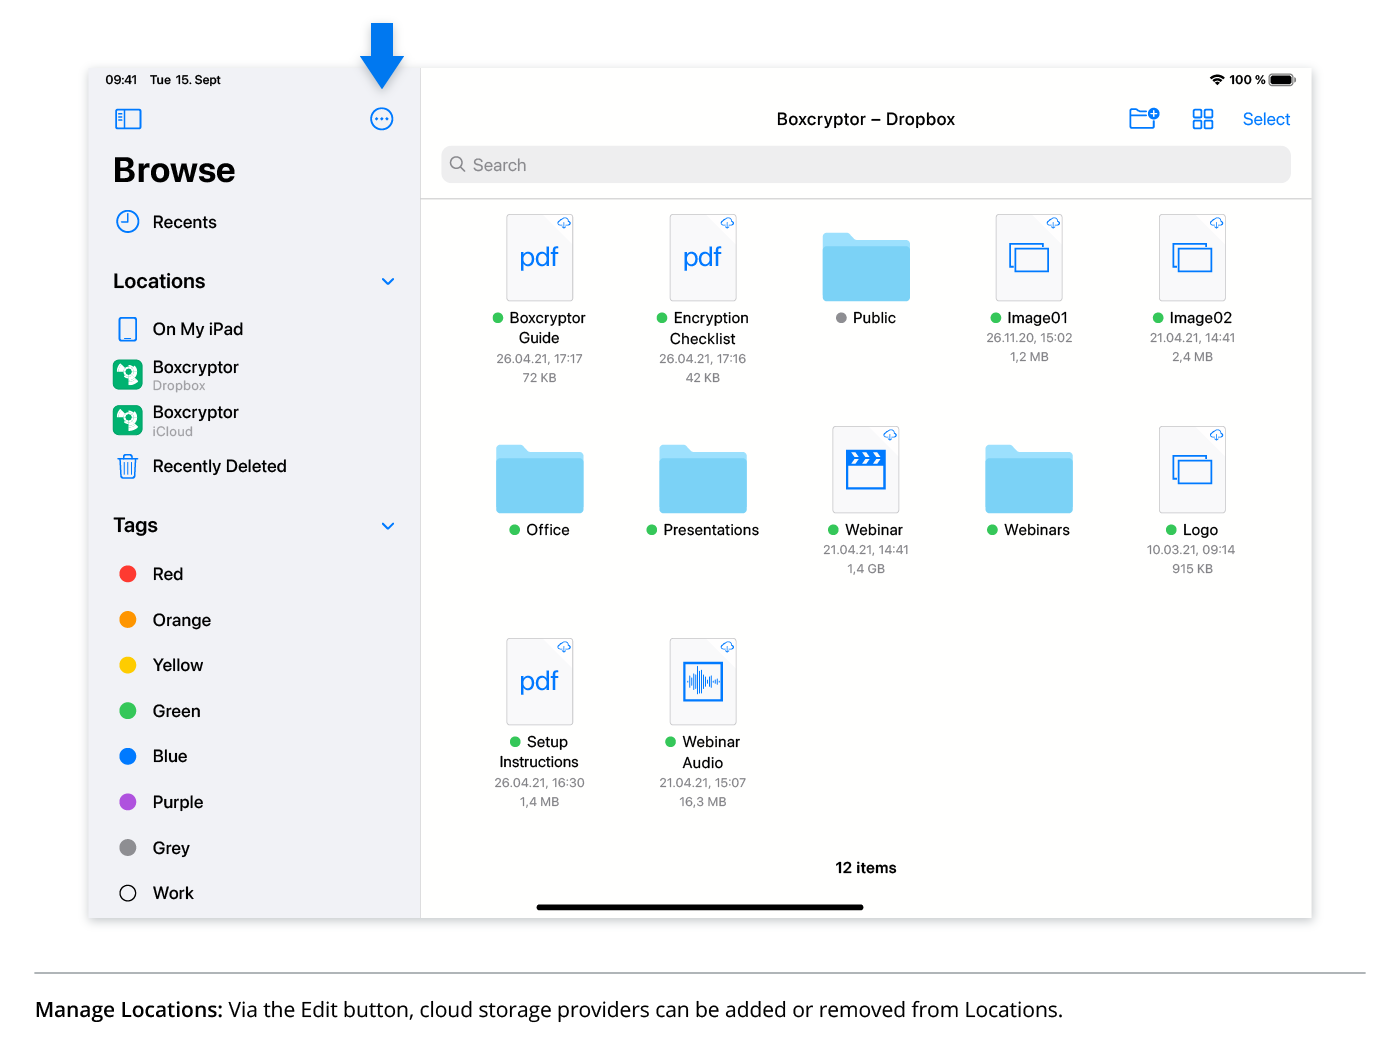Toggle the sidebar panel icon
The image size is (1400, 1050).
click(x=128, y=119)
